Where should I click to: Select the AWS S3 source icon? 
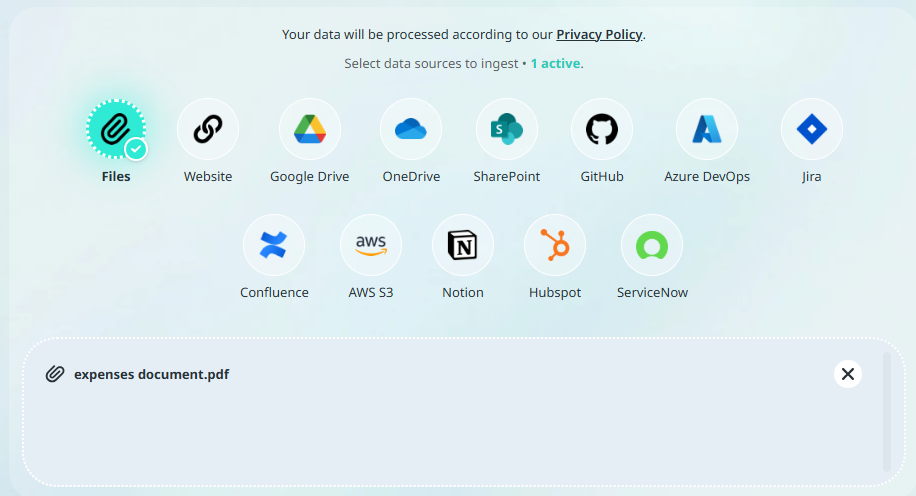[371, 245]
